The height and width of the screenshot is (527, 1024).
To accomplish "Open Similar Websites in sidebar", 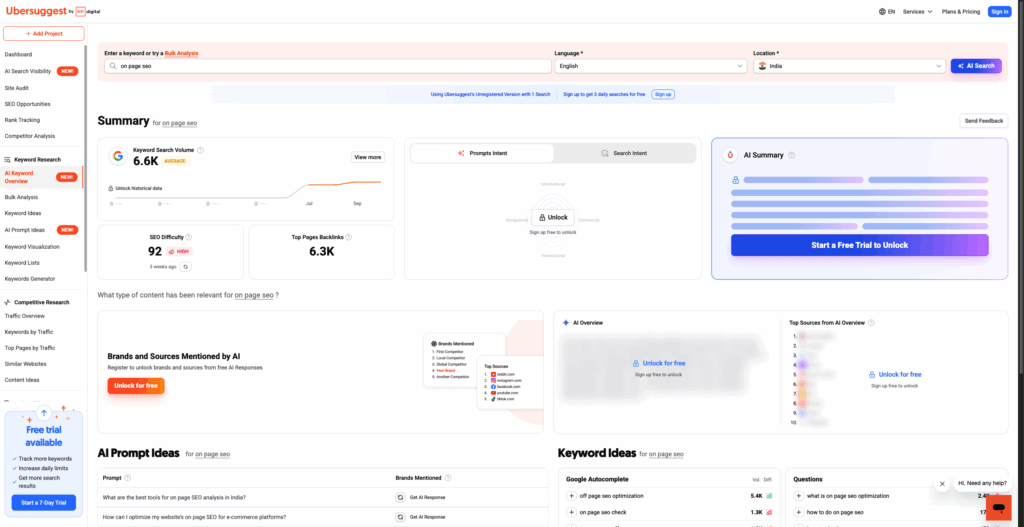I will (x=25, y=364).
